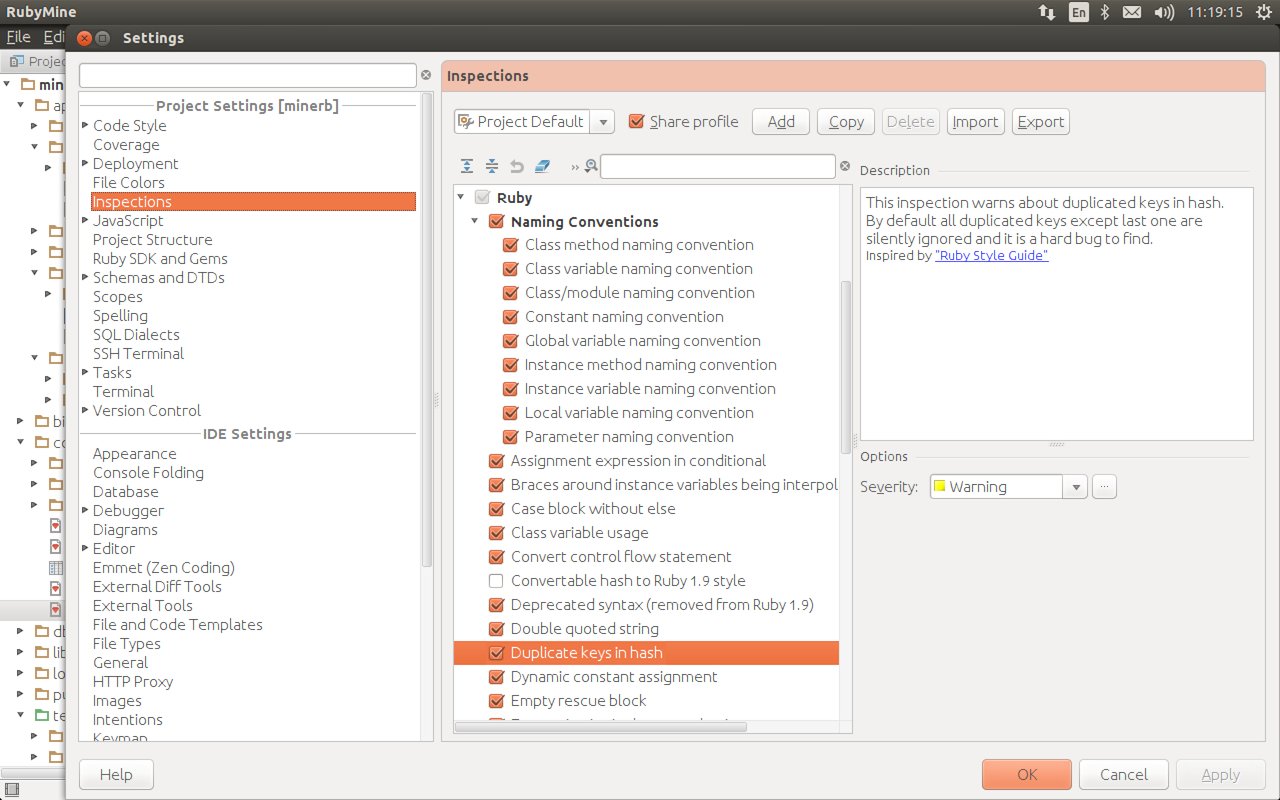Expand Schemas and DTDs node

[x=85, y=278]
